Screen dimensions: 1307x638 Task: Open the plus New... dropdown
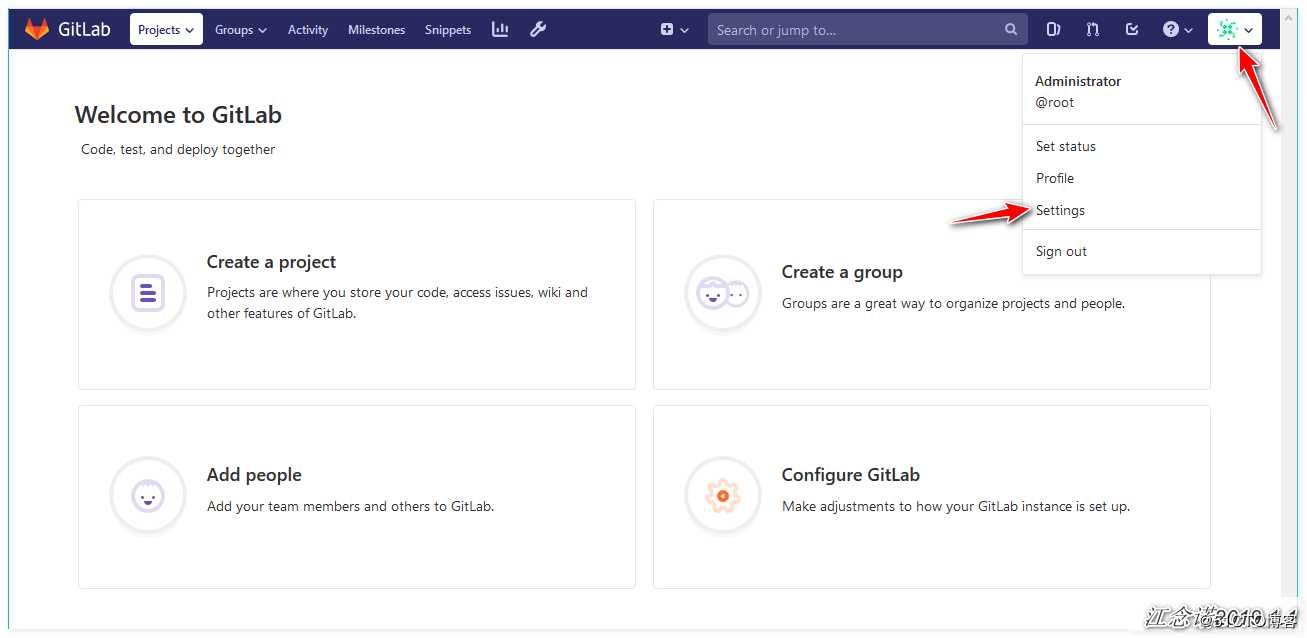(x=675, y=30)
